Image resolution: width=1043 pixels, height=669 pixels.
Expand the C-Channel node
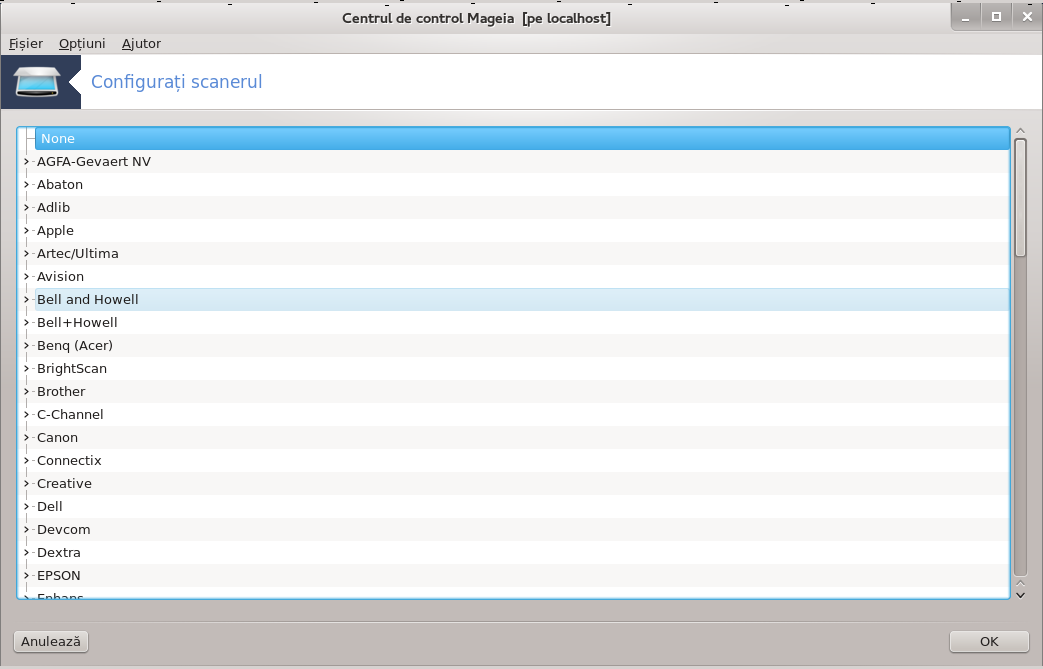click(x=26, y=414)
